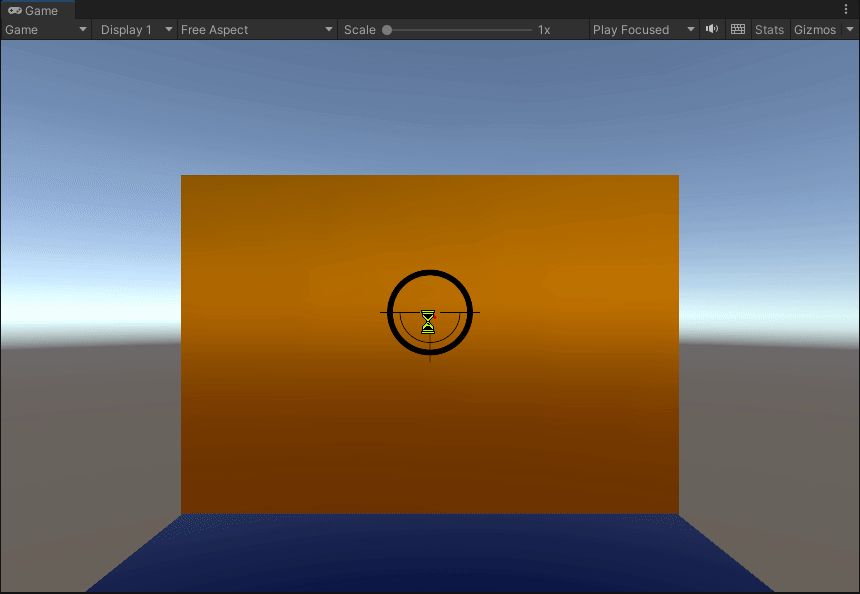Enable audio by clicking the speaker toggle

coord(711,29)
